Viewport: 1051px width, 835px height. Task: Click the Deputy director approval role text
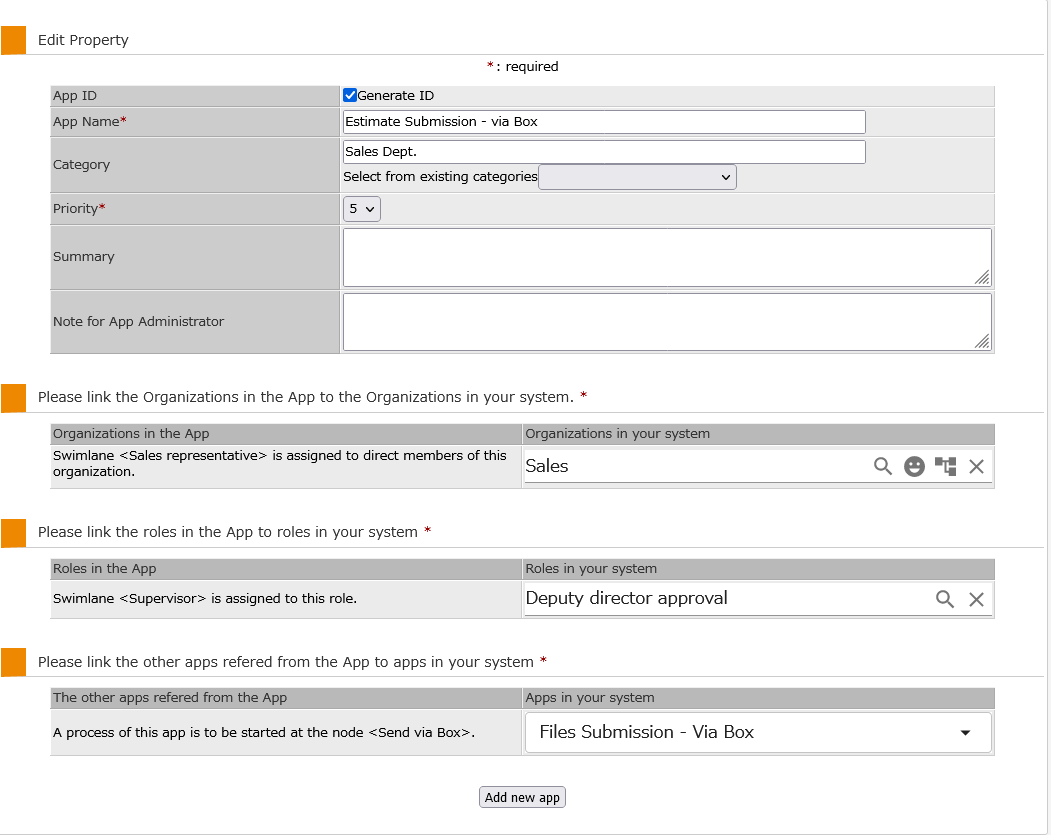coord(626,599)
